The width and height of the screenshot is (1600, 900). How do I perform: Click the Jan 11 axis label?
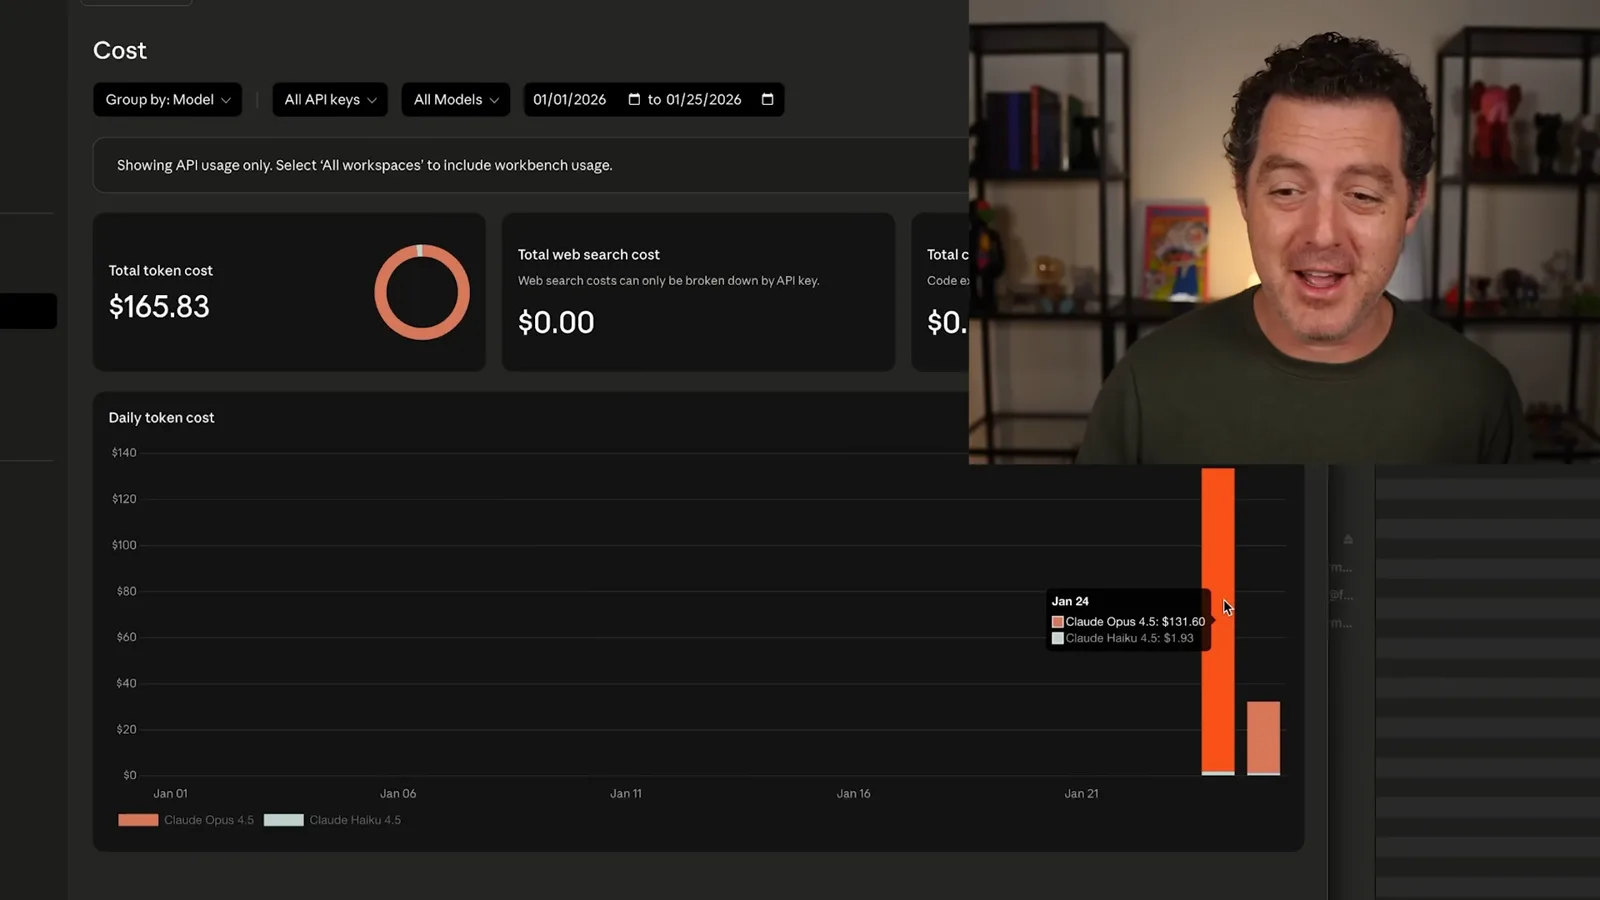(626, 793)
